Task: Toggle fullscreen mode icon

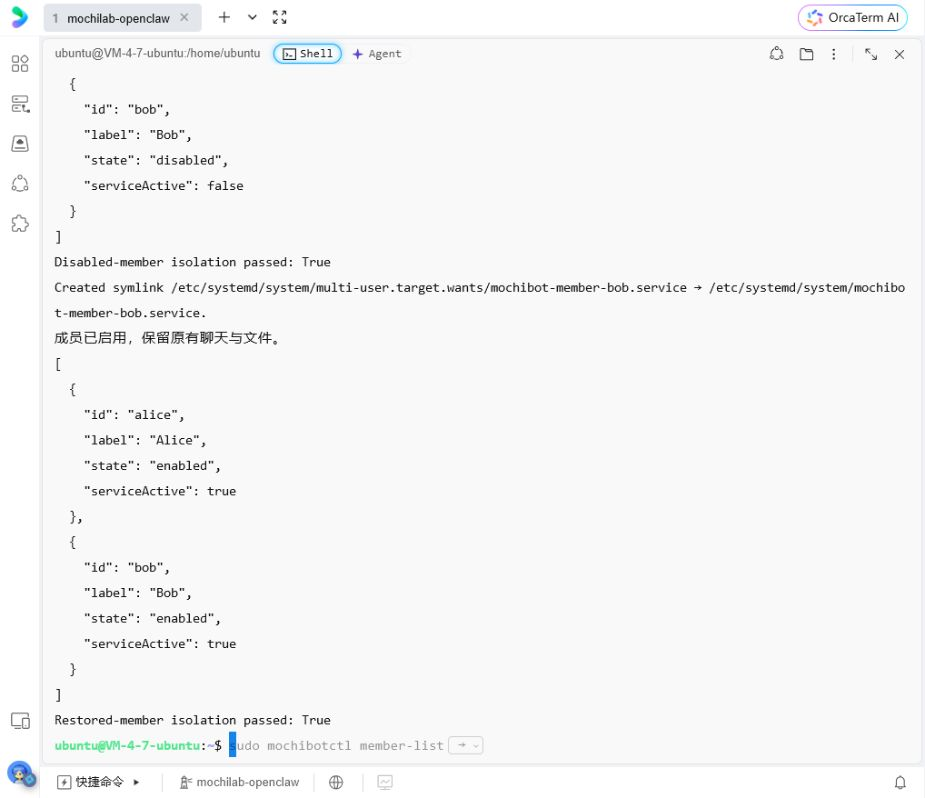Action: [280, 18]
